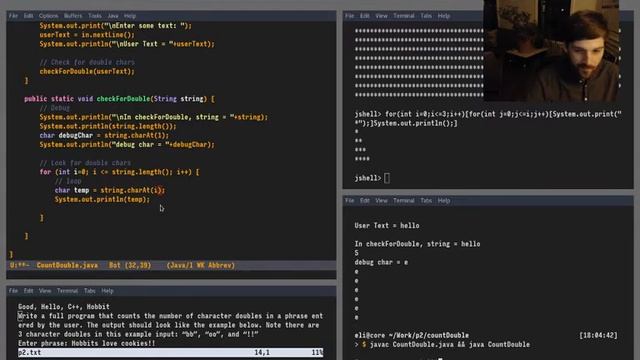Click 'Enter phrase: Hobbits love cookies!!' line

pyautogui.click(x=87, y=343)
